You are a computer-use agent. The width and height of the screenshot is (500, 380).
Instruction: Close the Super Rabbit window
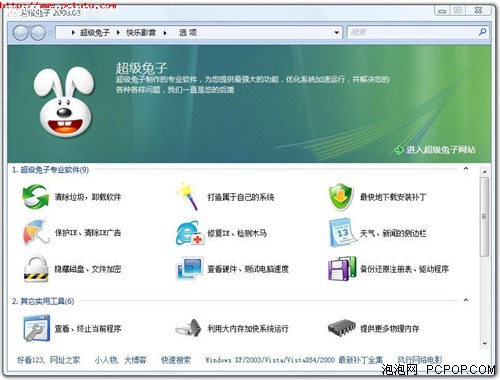pos(478,11)
